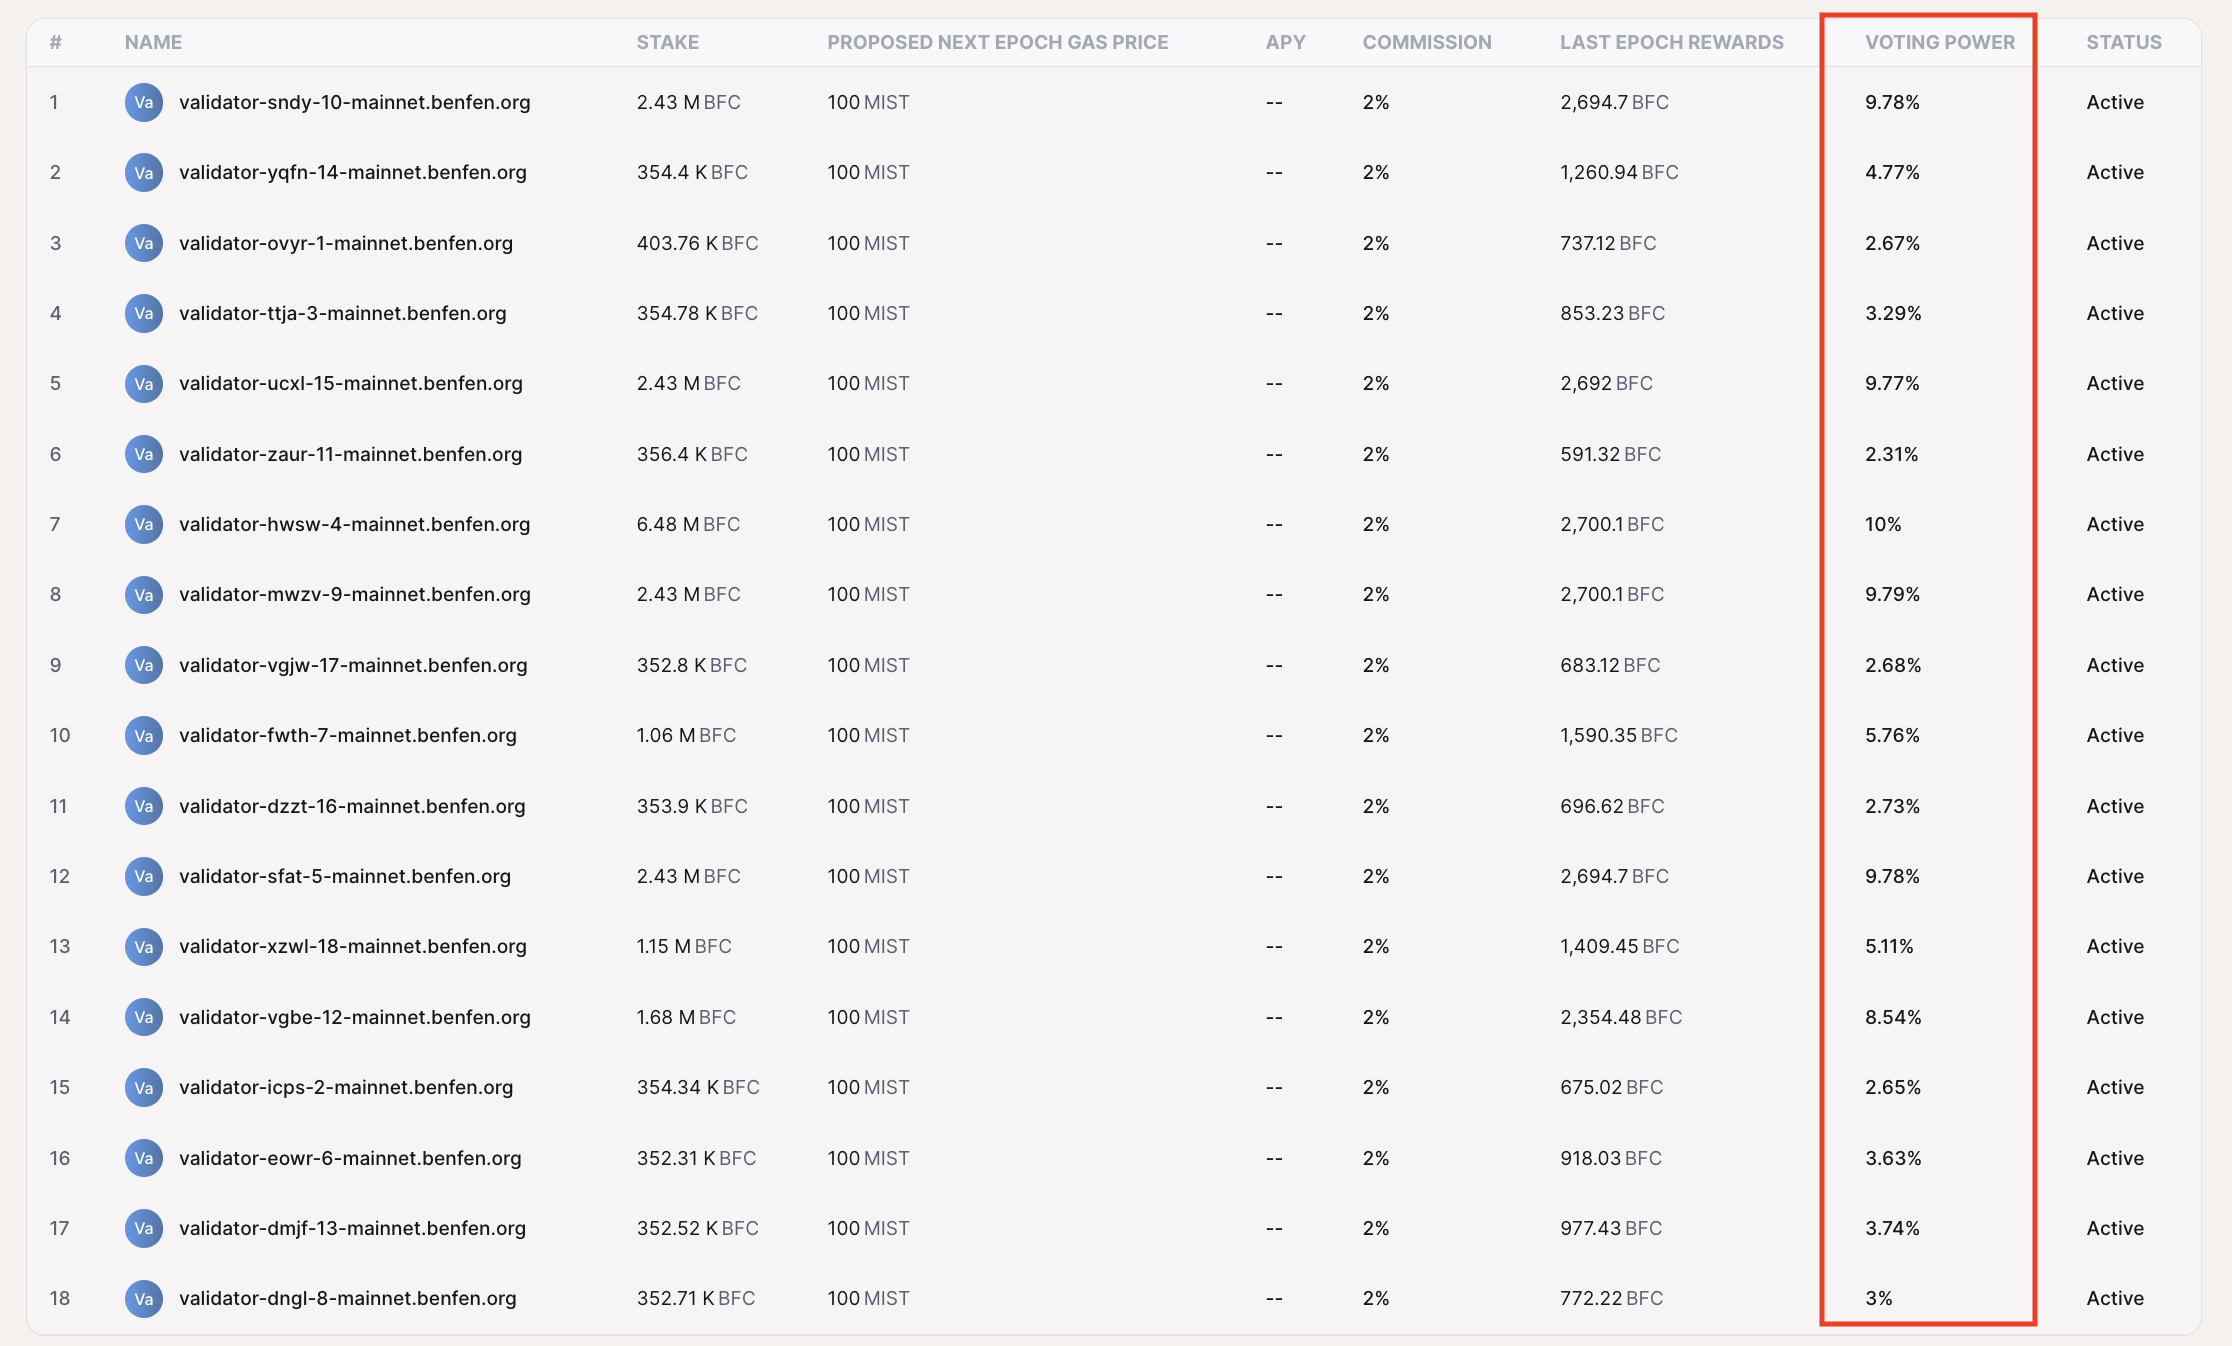Click avatar icon for validator-xzwl-18
Image resolution: width=2232 pixels, height=1346 pixels.
tap(144, 946)
